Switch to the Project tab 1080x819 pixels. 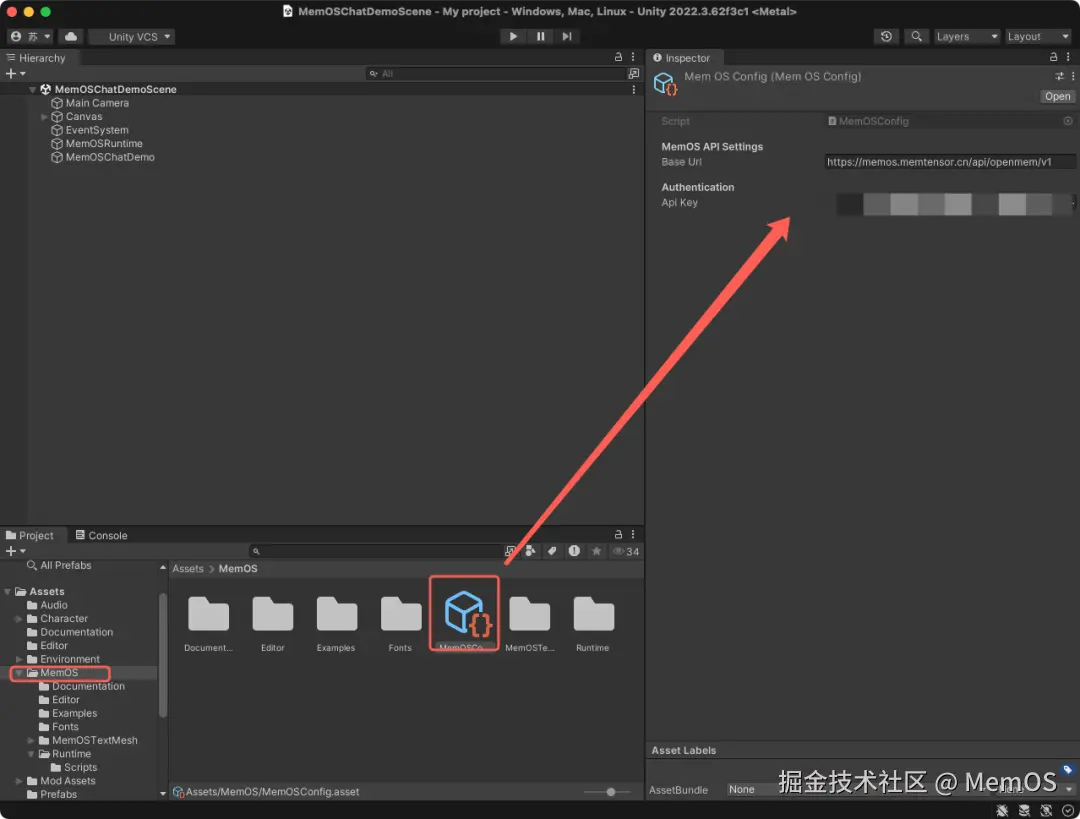click(x=30, y=535)
